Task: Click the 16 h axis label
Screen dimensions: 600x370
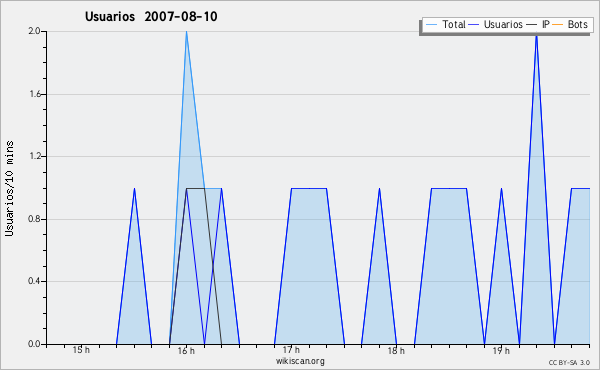Action: pos(186,350)
